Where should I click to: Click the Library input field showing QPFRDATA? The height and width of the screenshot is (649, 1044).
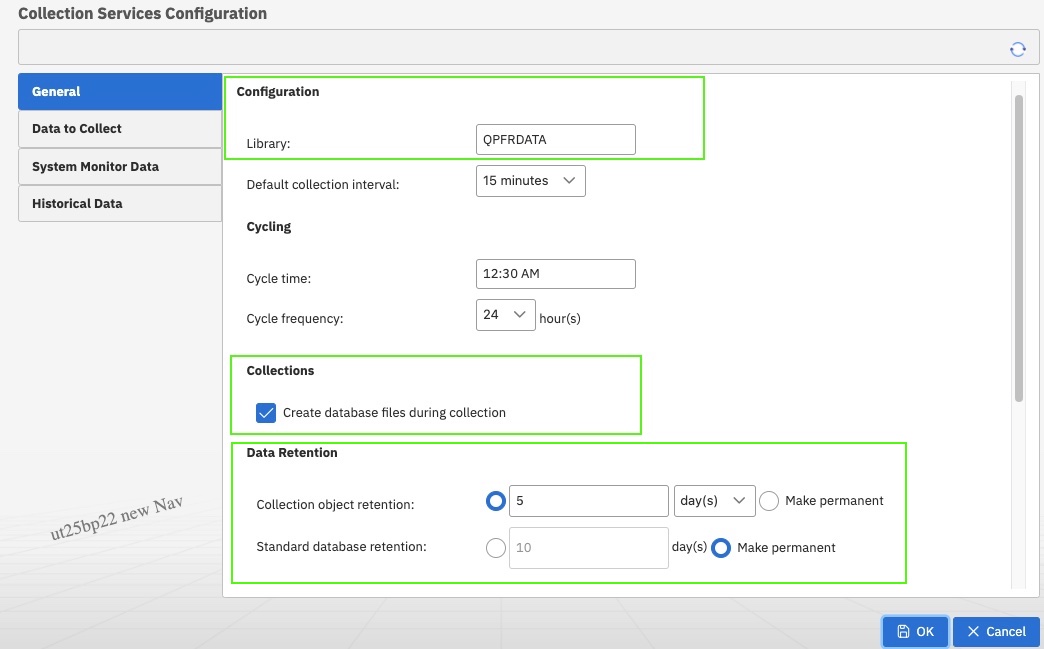click(x=555, y=140)
